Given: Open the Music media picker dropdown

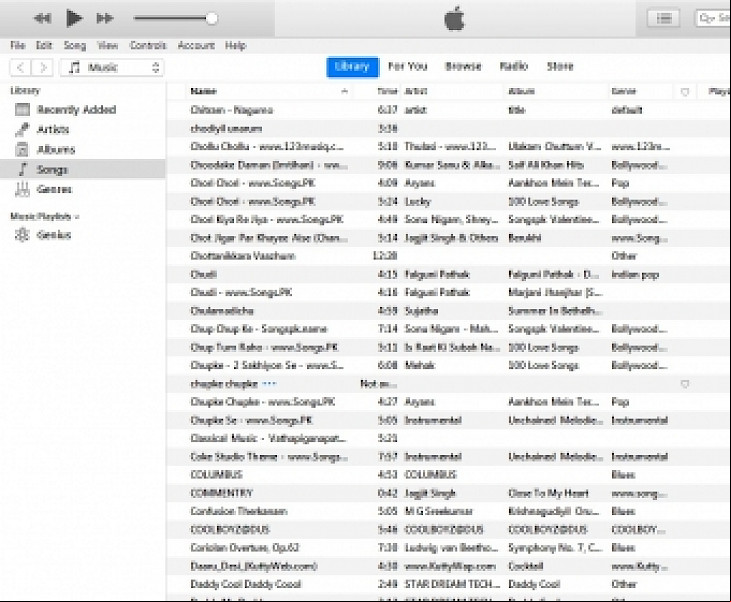Looking at the screenshot, I should (112, 68).
